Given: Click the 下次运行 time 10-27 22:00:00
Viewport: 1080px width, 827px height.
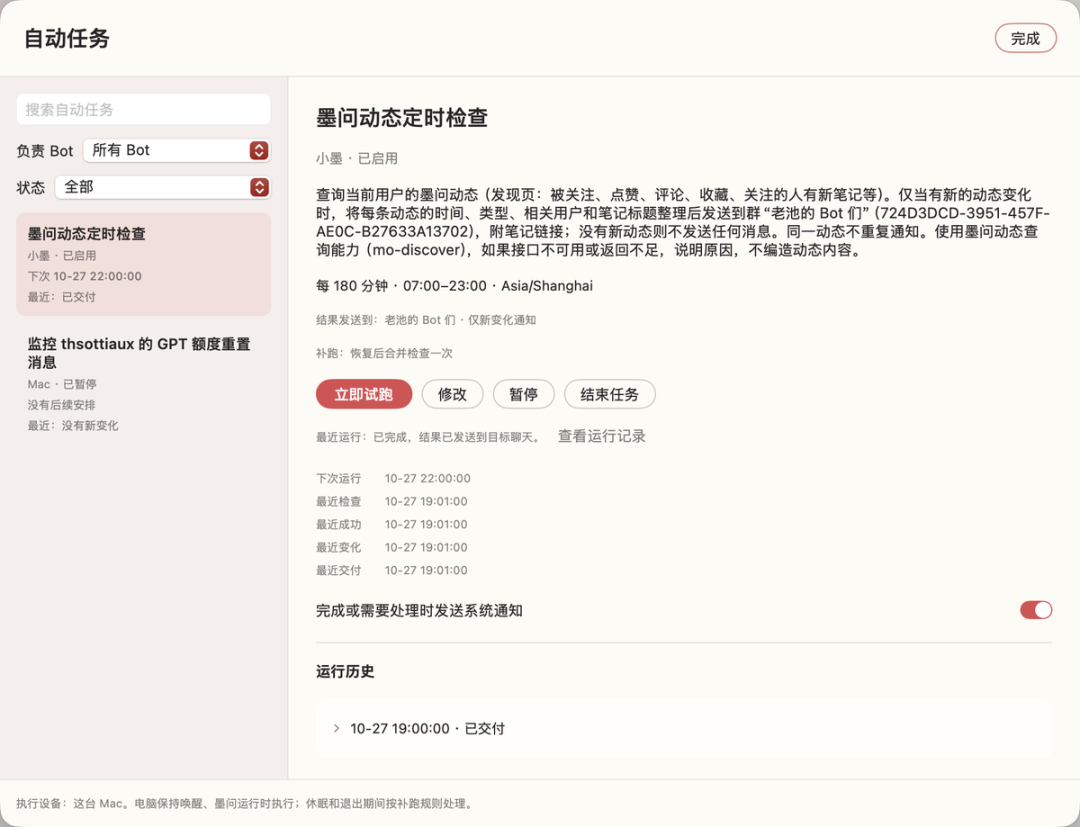Looking at the screenshot, I should (428, 479).
